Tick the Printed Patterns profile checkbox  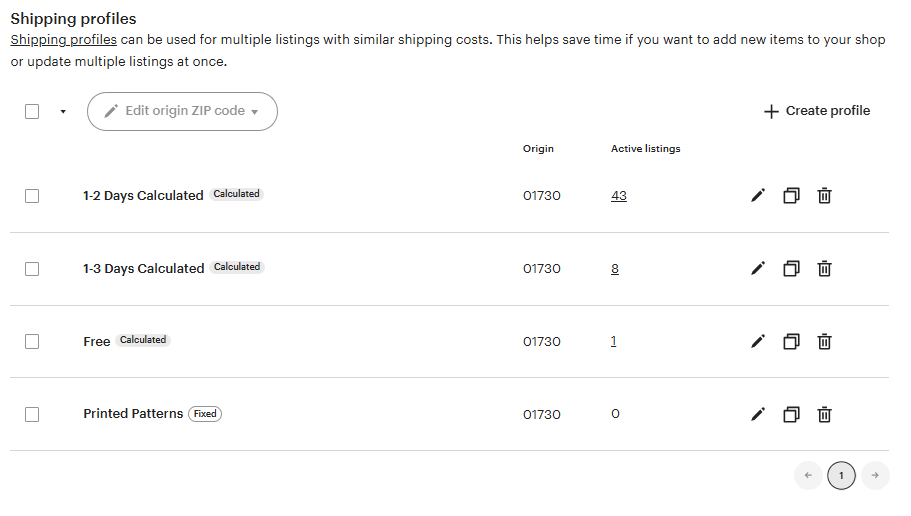32,414
